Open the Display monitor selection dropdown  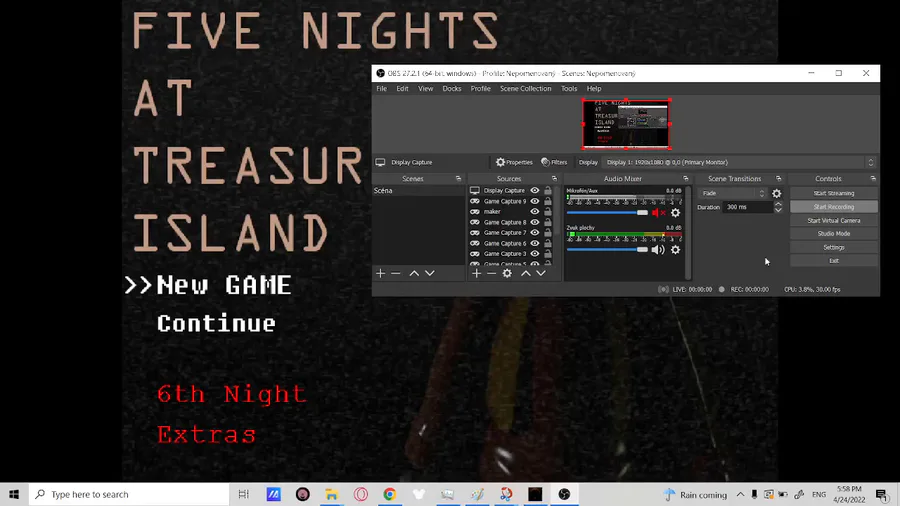pyautogui.click(x=739, y=162)
